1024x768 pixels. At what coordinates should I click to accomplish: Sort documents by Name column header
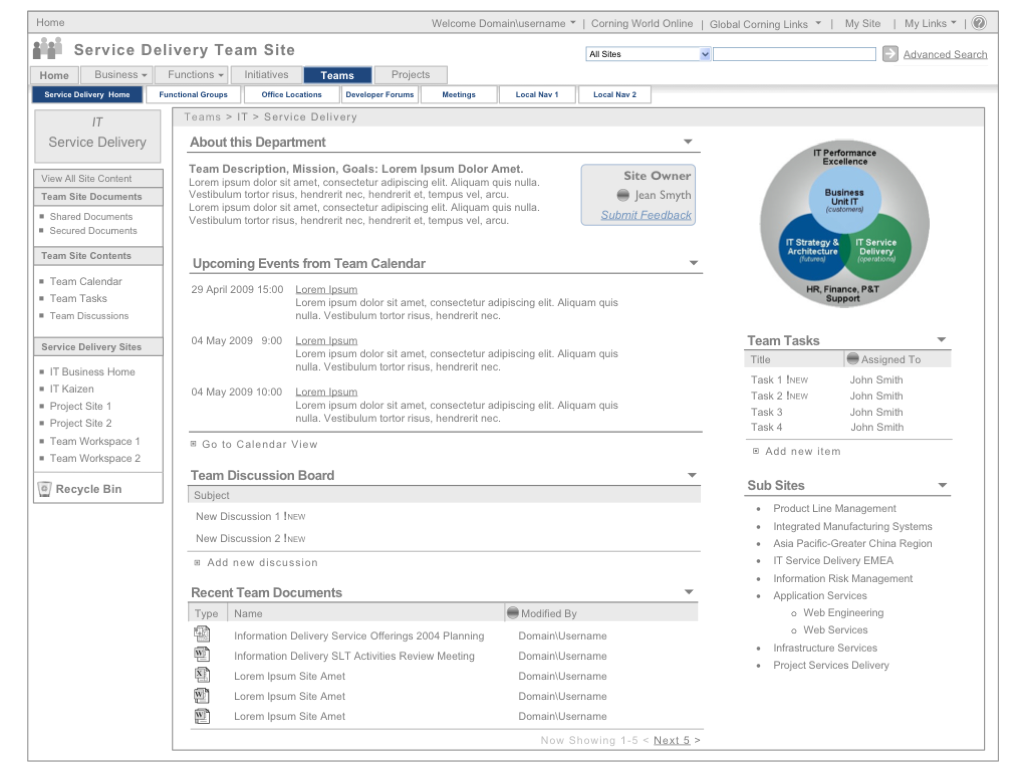(248, 613)
